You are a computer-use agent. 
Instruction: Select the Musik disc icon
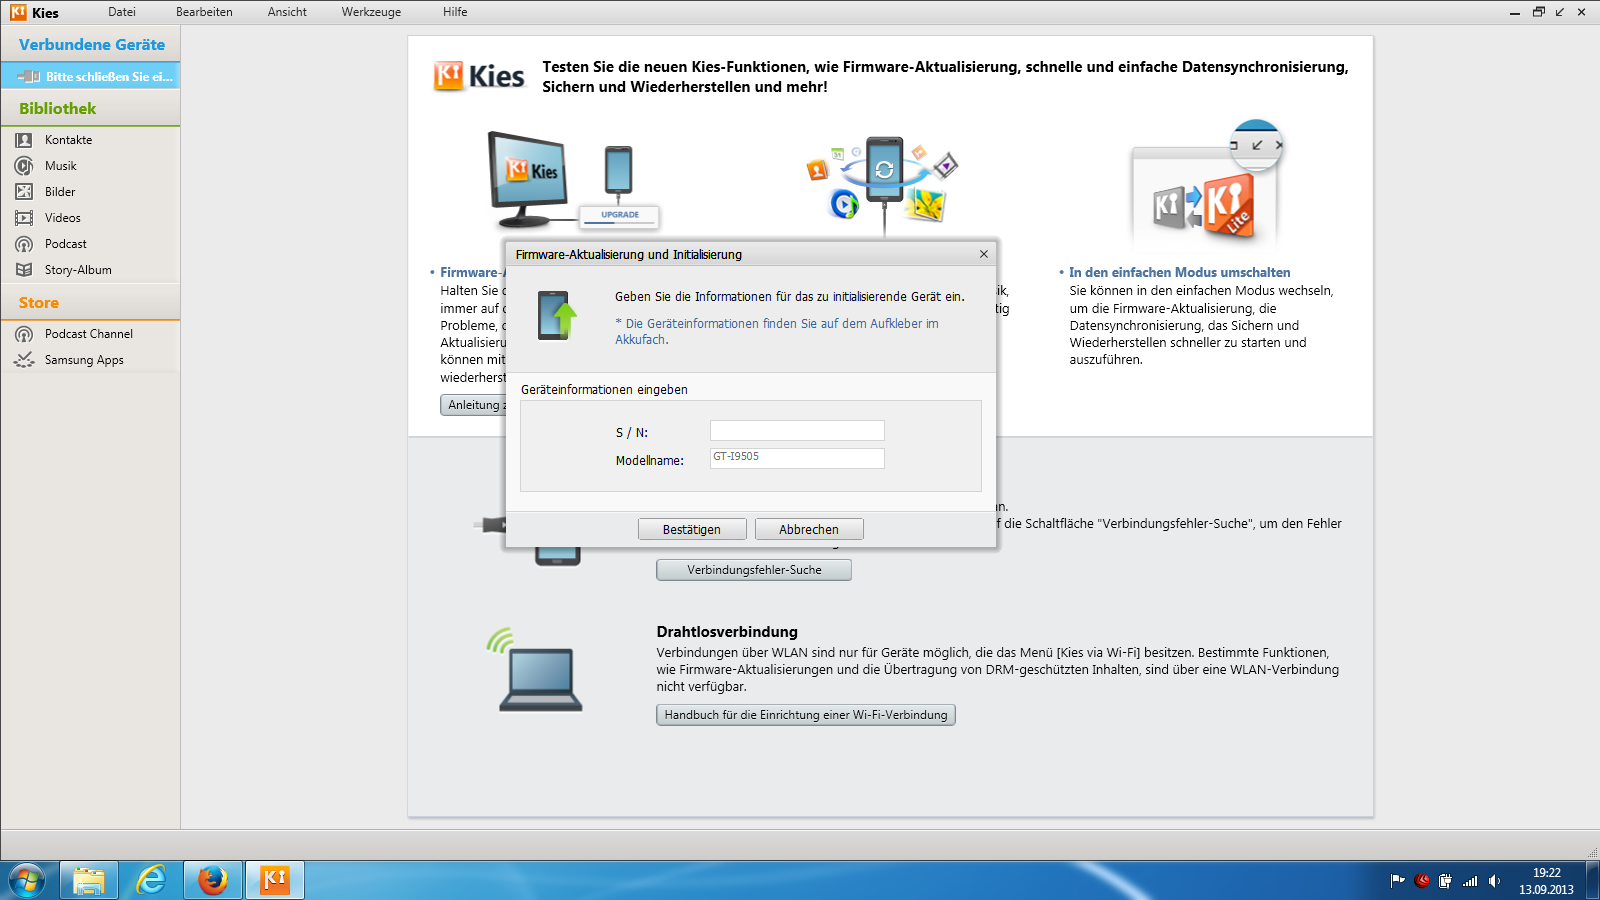24,166
